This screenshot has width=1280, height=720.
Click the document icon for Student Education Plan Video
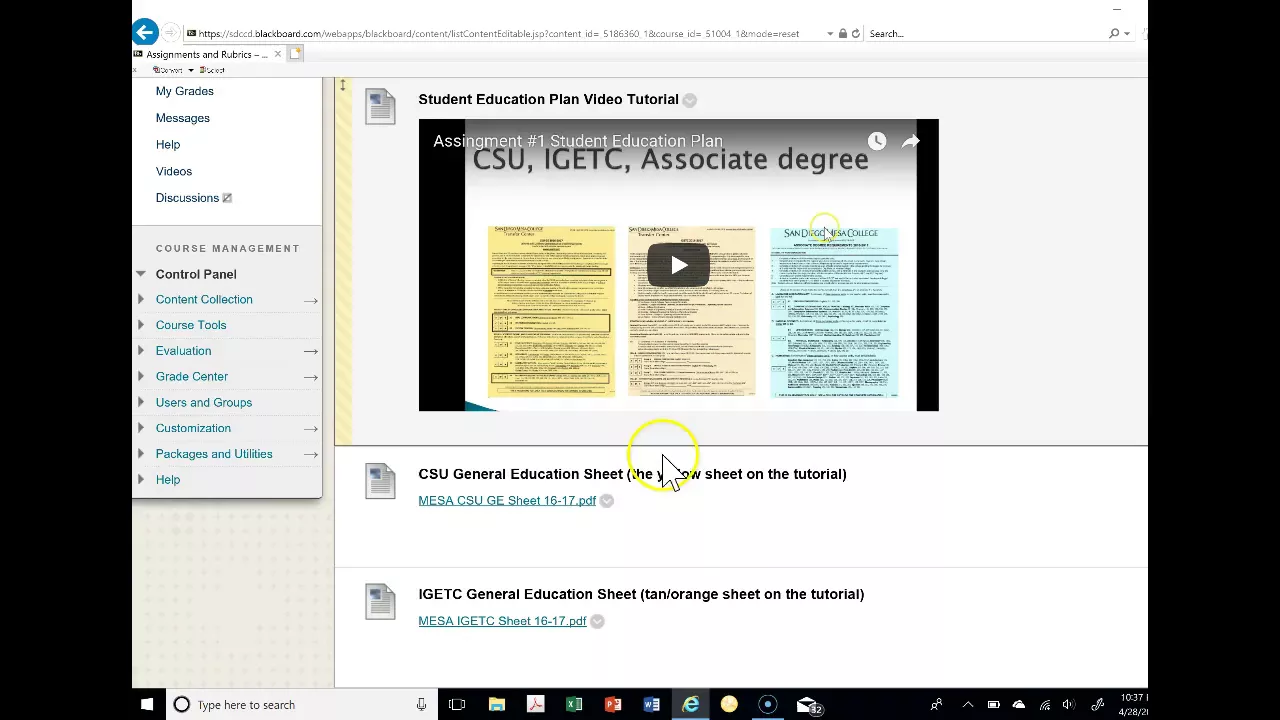(x=380, y=106)
